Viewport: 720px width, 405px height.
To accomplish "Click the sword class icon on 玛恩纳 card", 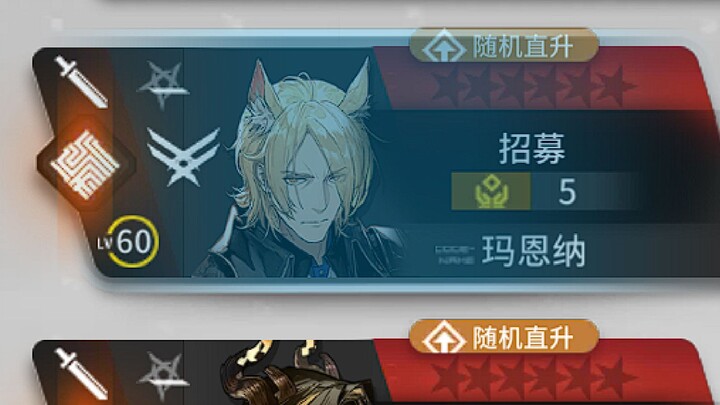I will tap(81, 82).
